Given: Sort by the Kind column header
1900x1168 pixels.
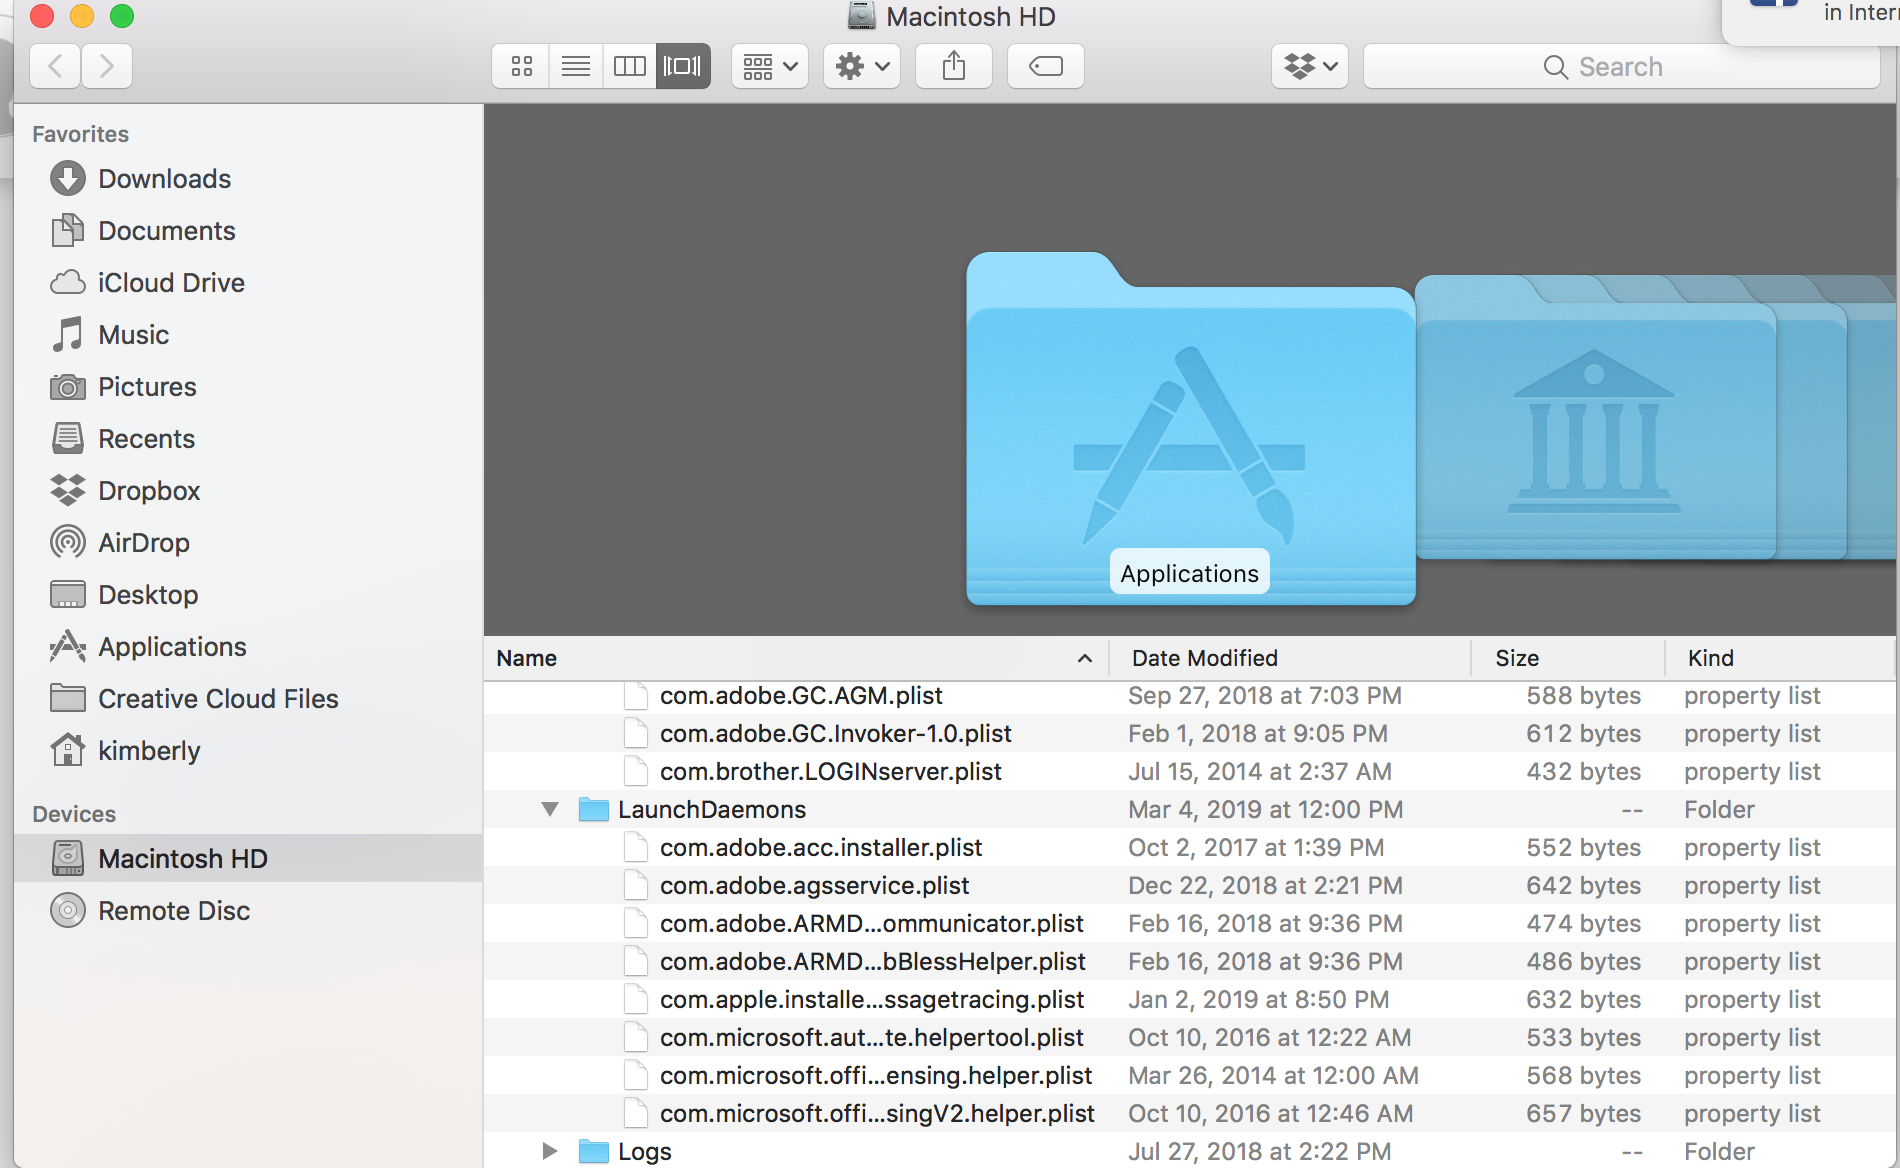Looking at the screenshot, I should 1780,658.
